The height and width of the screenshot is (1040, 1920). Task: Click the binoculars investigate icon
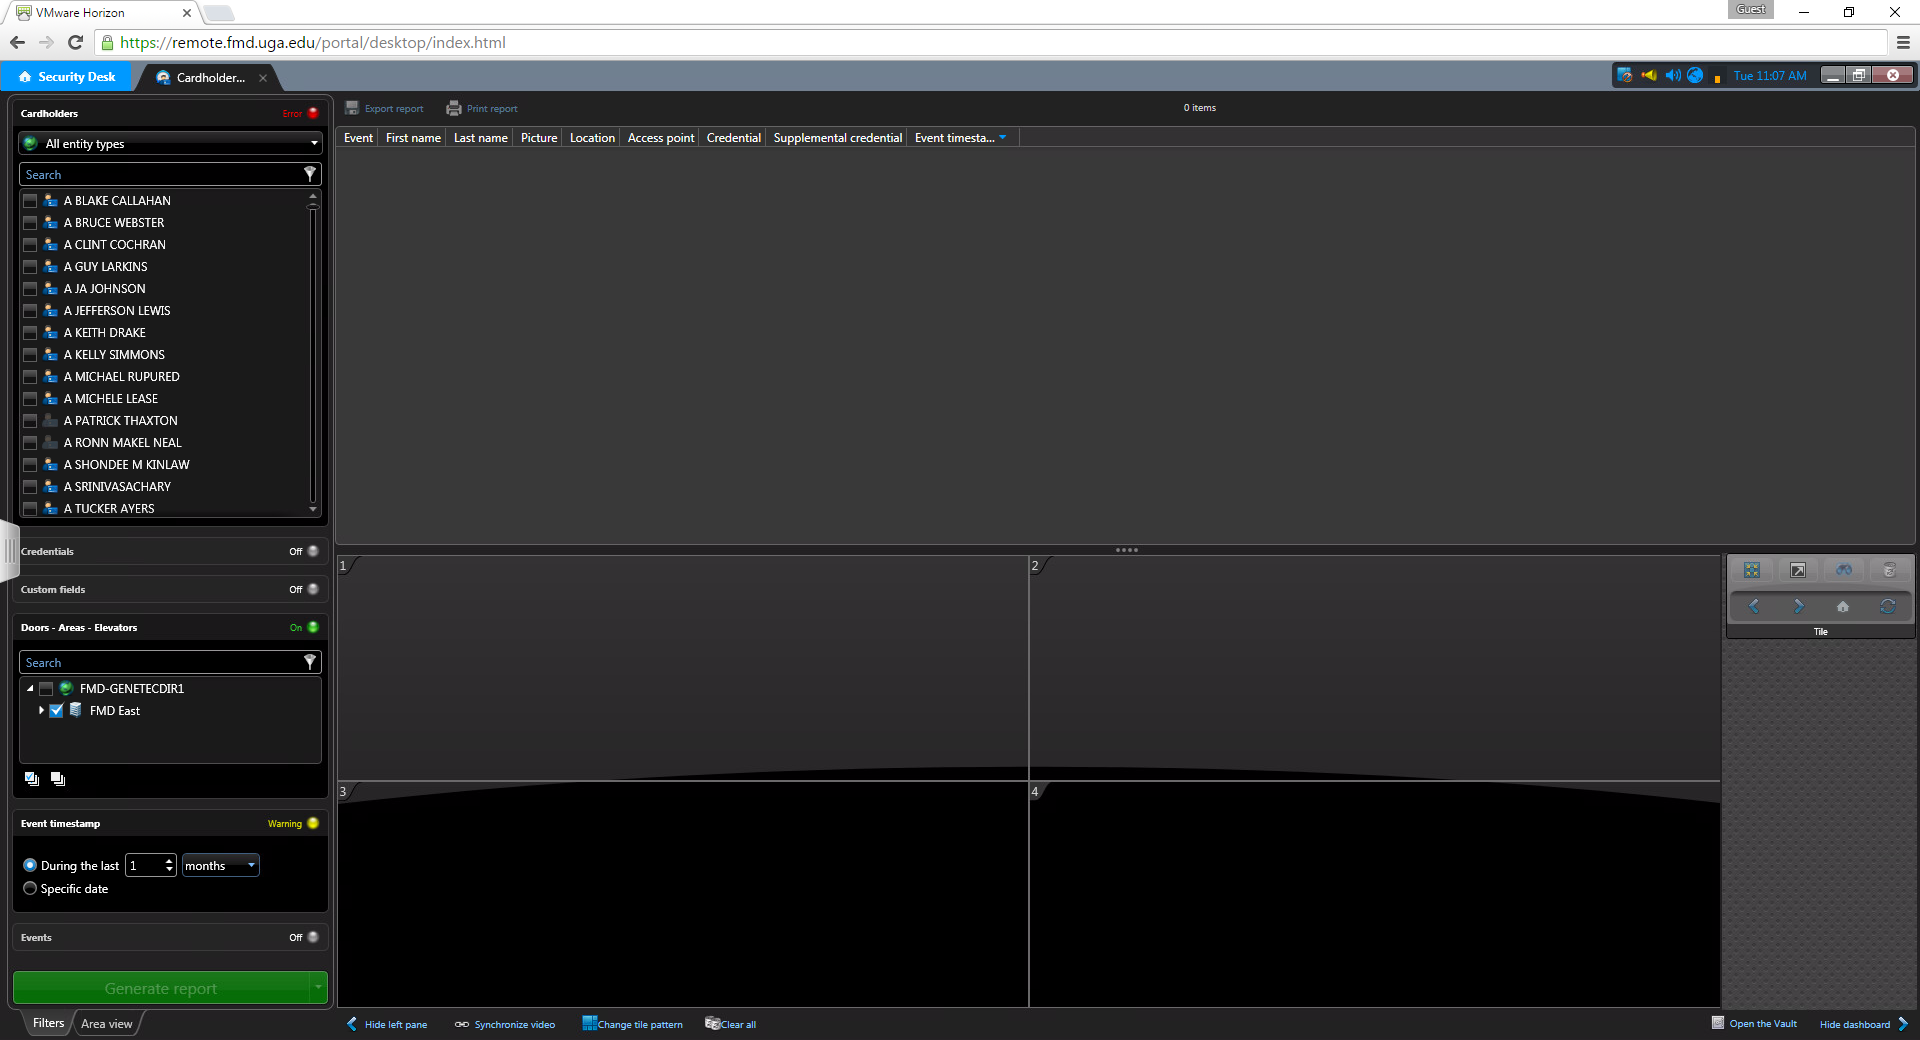(1843, 570)
